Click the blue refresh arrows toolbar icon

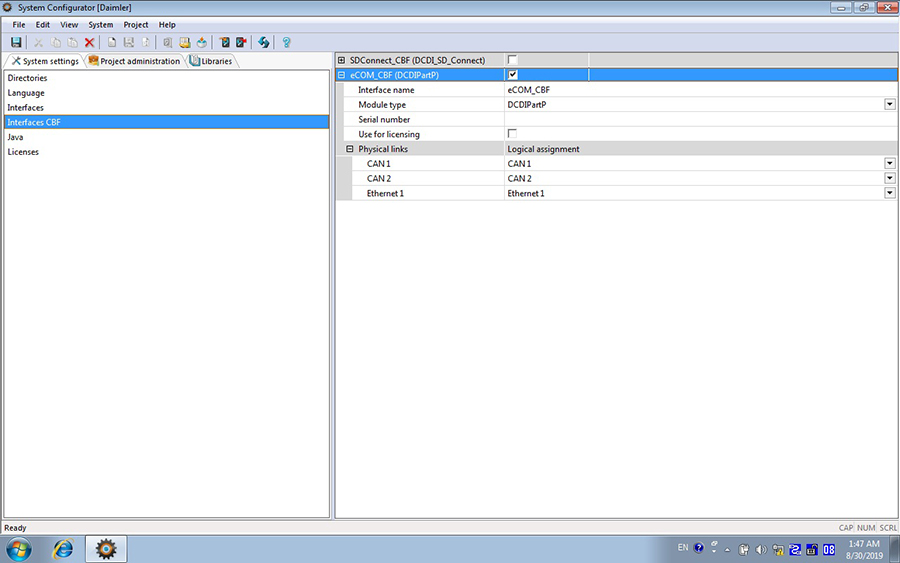pyautogui.click(x=264, y=42)
